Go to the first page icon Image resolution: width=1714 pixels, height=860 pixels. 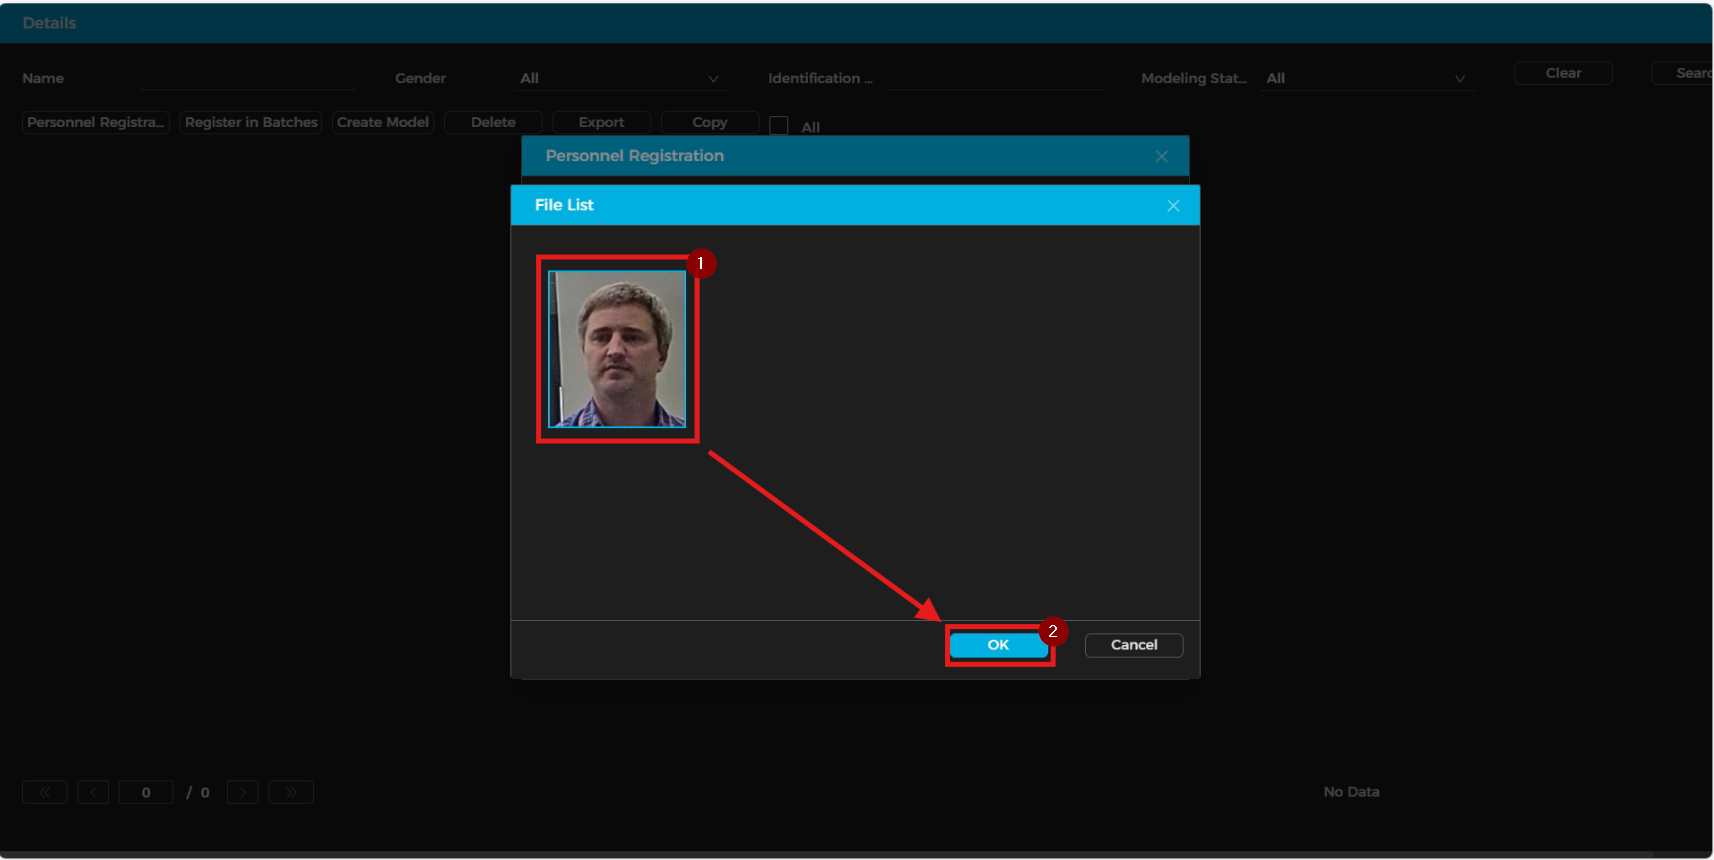click(x=45, y=793)
